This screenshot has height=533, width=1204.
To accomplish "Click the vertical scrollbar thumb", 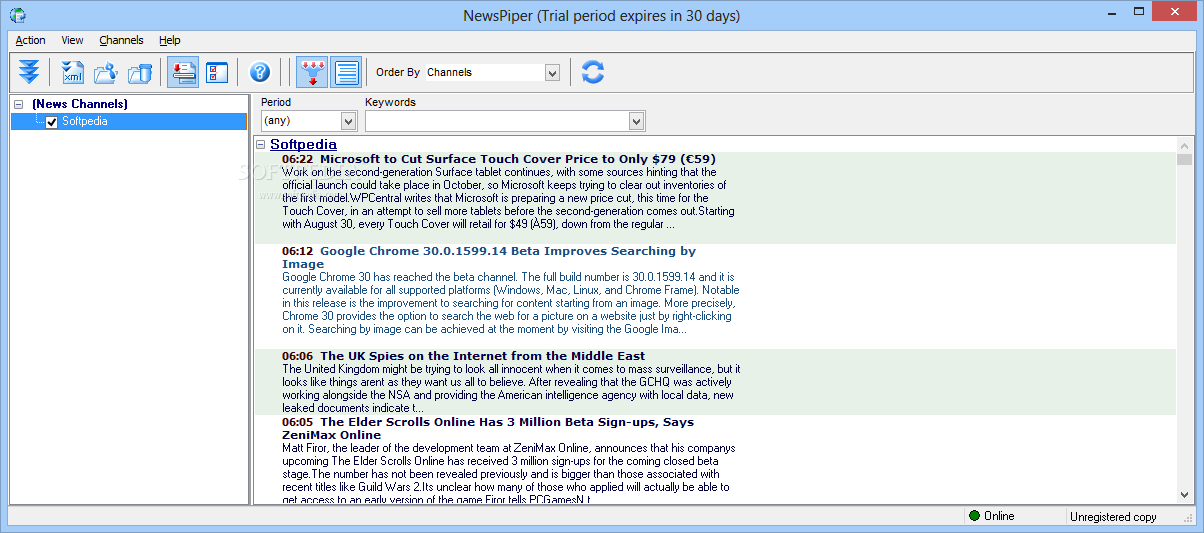I will (1185, 160).
